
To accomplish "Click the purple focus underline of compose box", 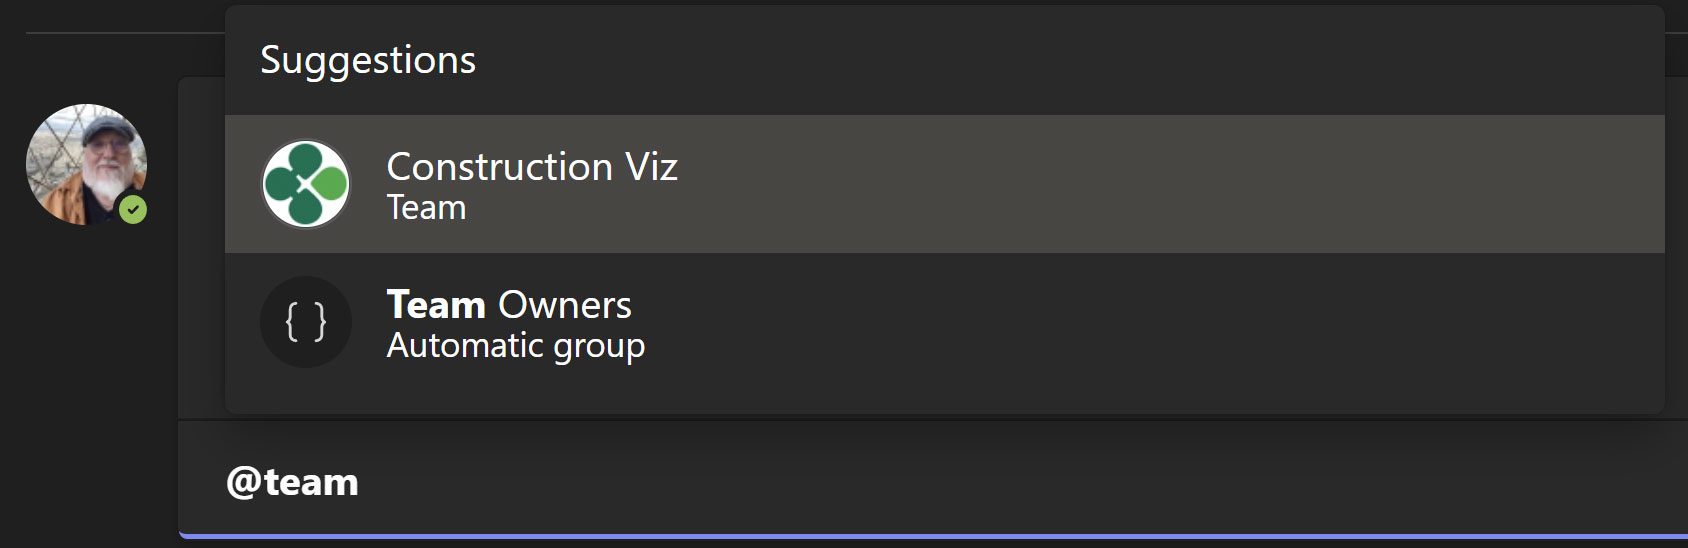I will click(933, 537).
